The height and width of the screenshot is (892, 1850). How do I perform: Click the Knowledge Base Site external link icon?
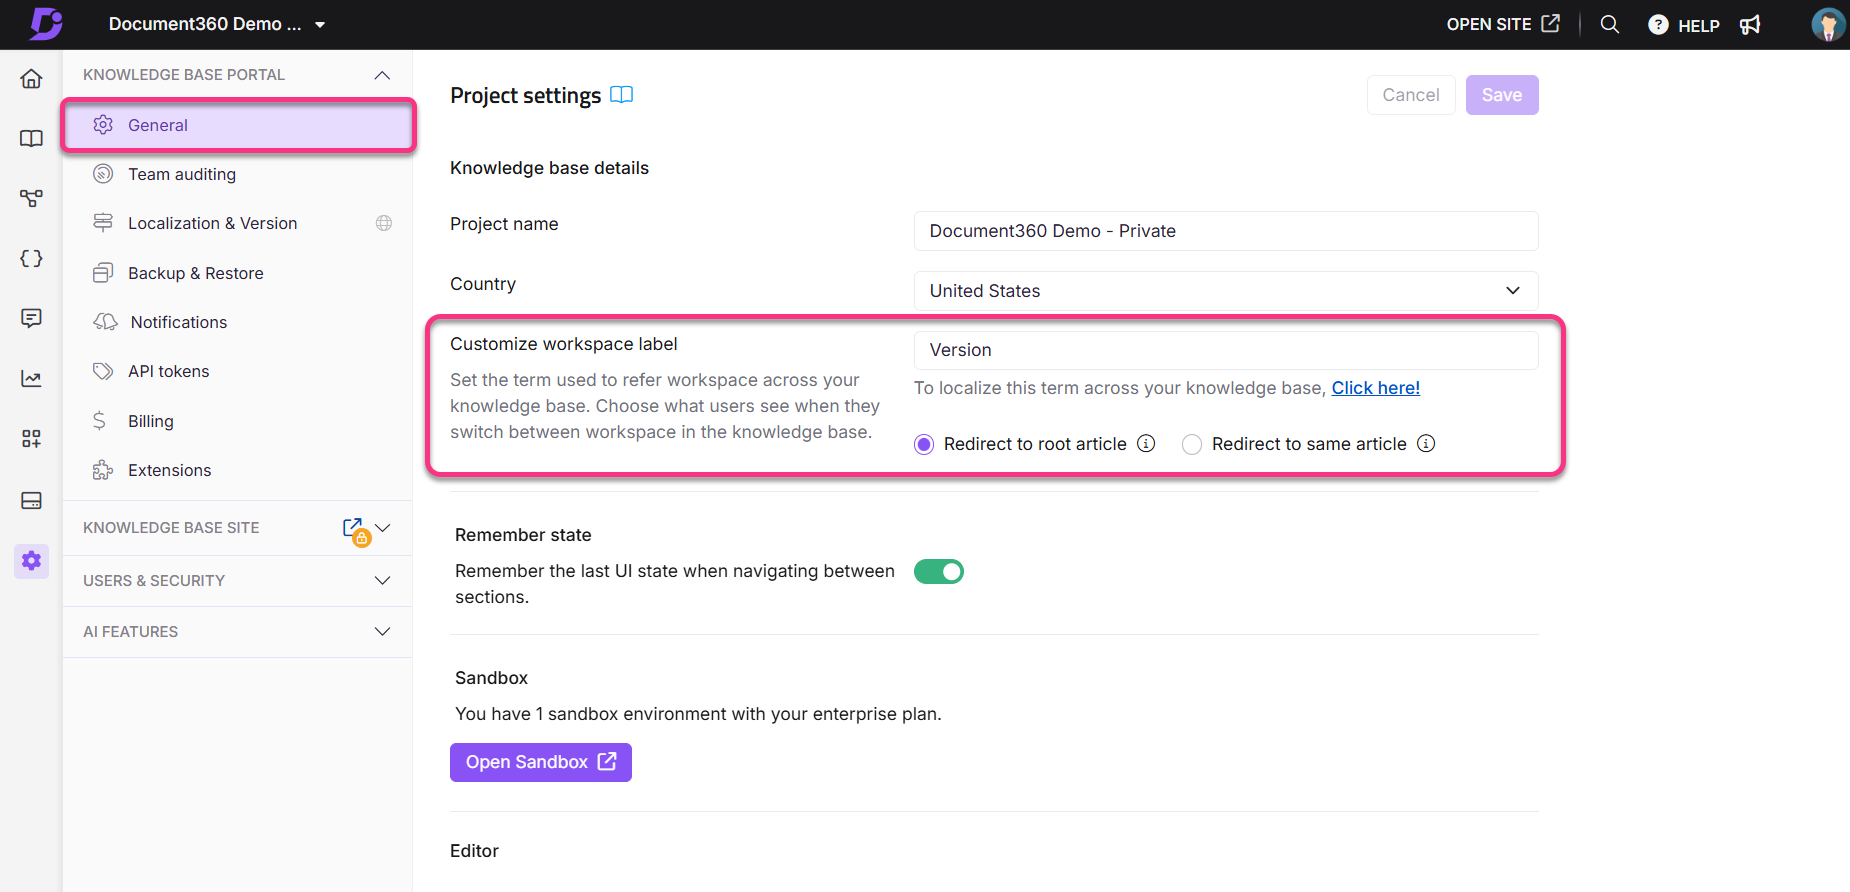tap(354, 528)
